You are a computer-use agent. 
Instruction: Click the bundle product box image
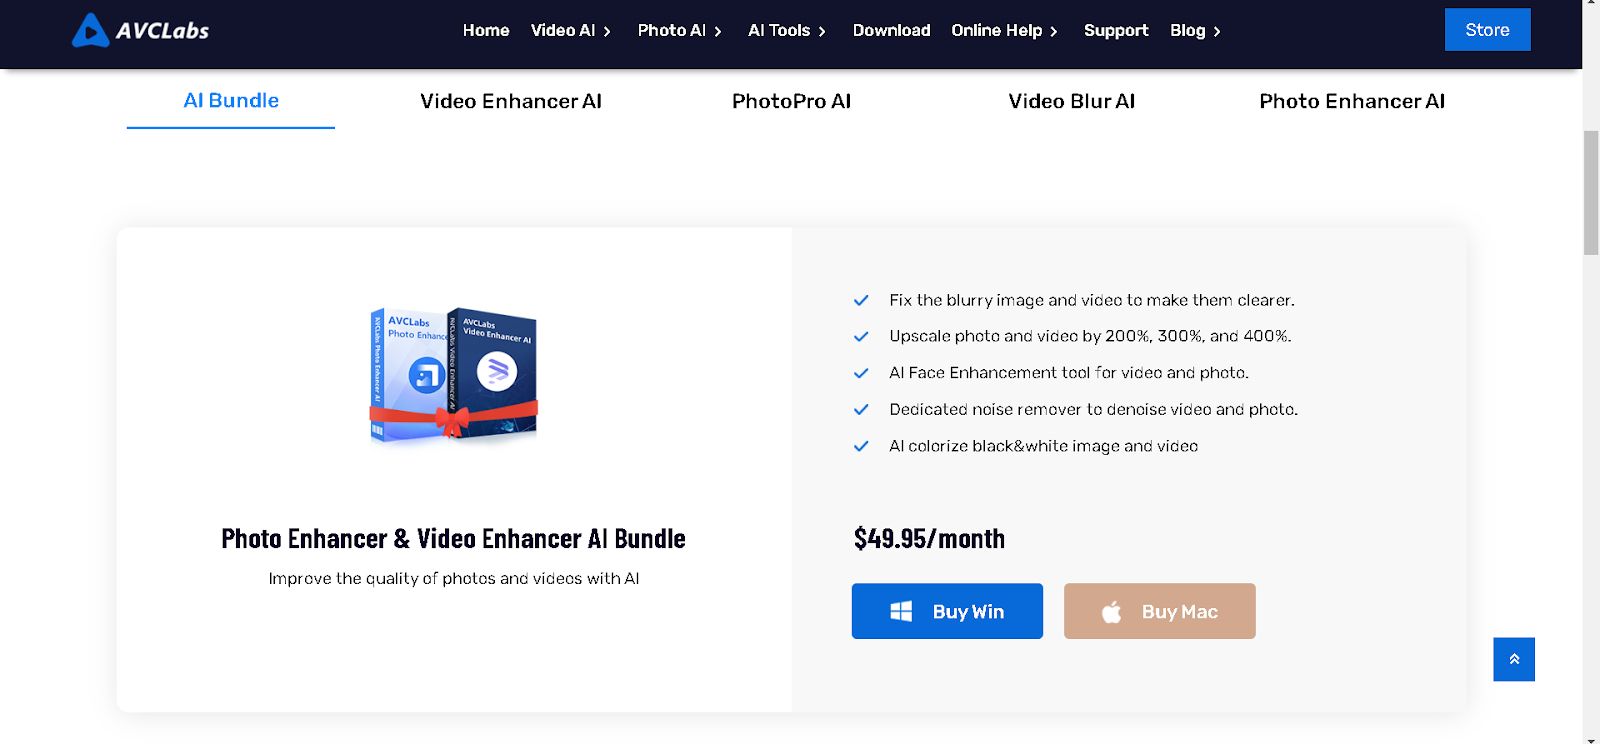pos(454,374)
